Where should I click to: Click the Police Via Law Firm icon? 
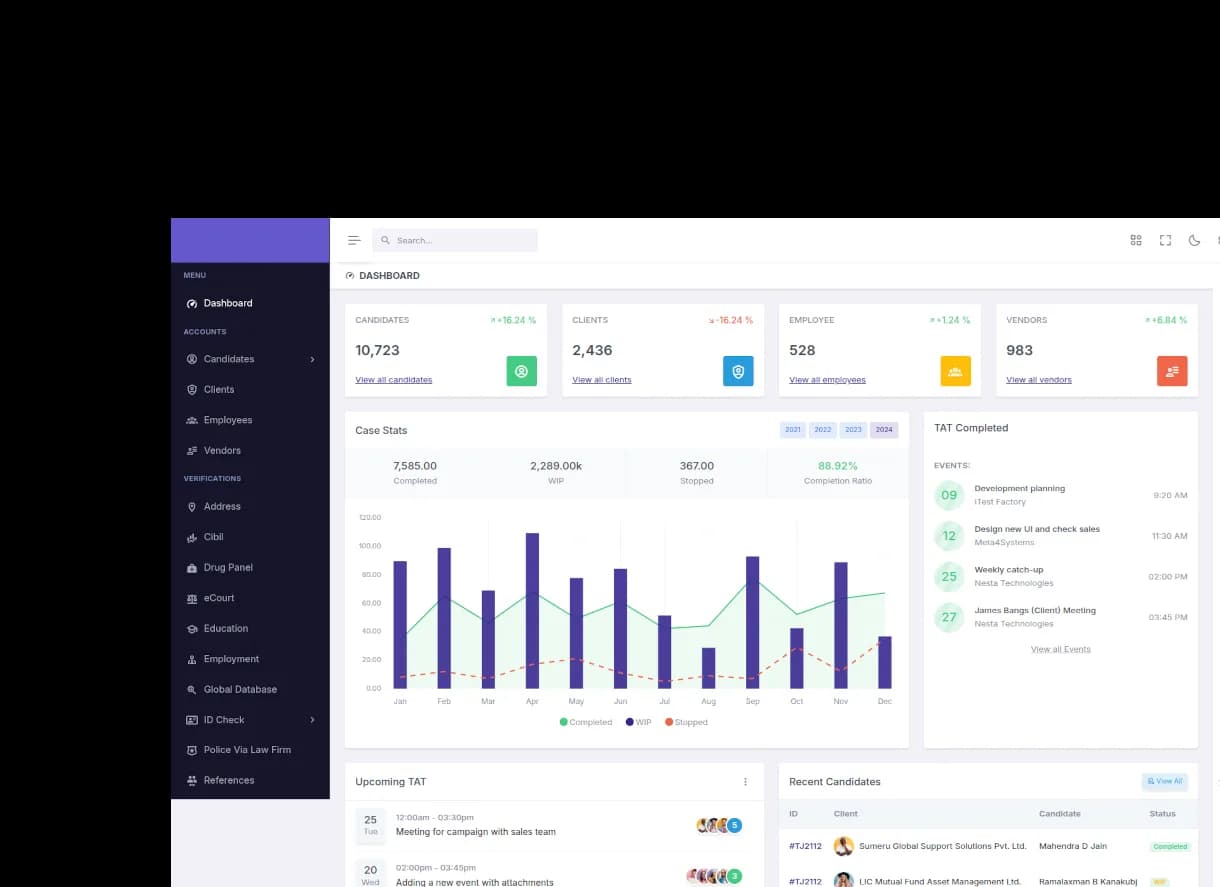(192, 750)
